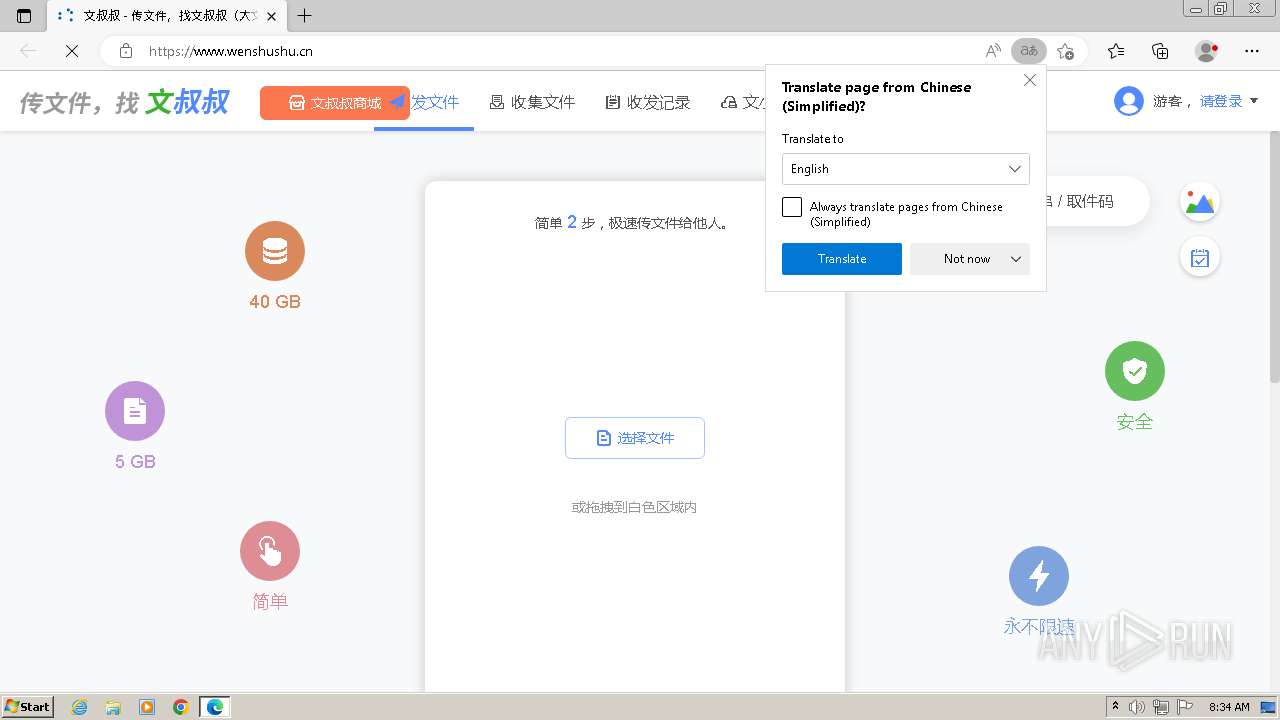The height and width of the screenshot is (720, 1280).
Task: View site information lock icon
Action: (x=126, y=51)
